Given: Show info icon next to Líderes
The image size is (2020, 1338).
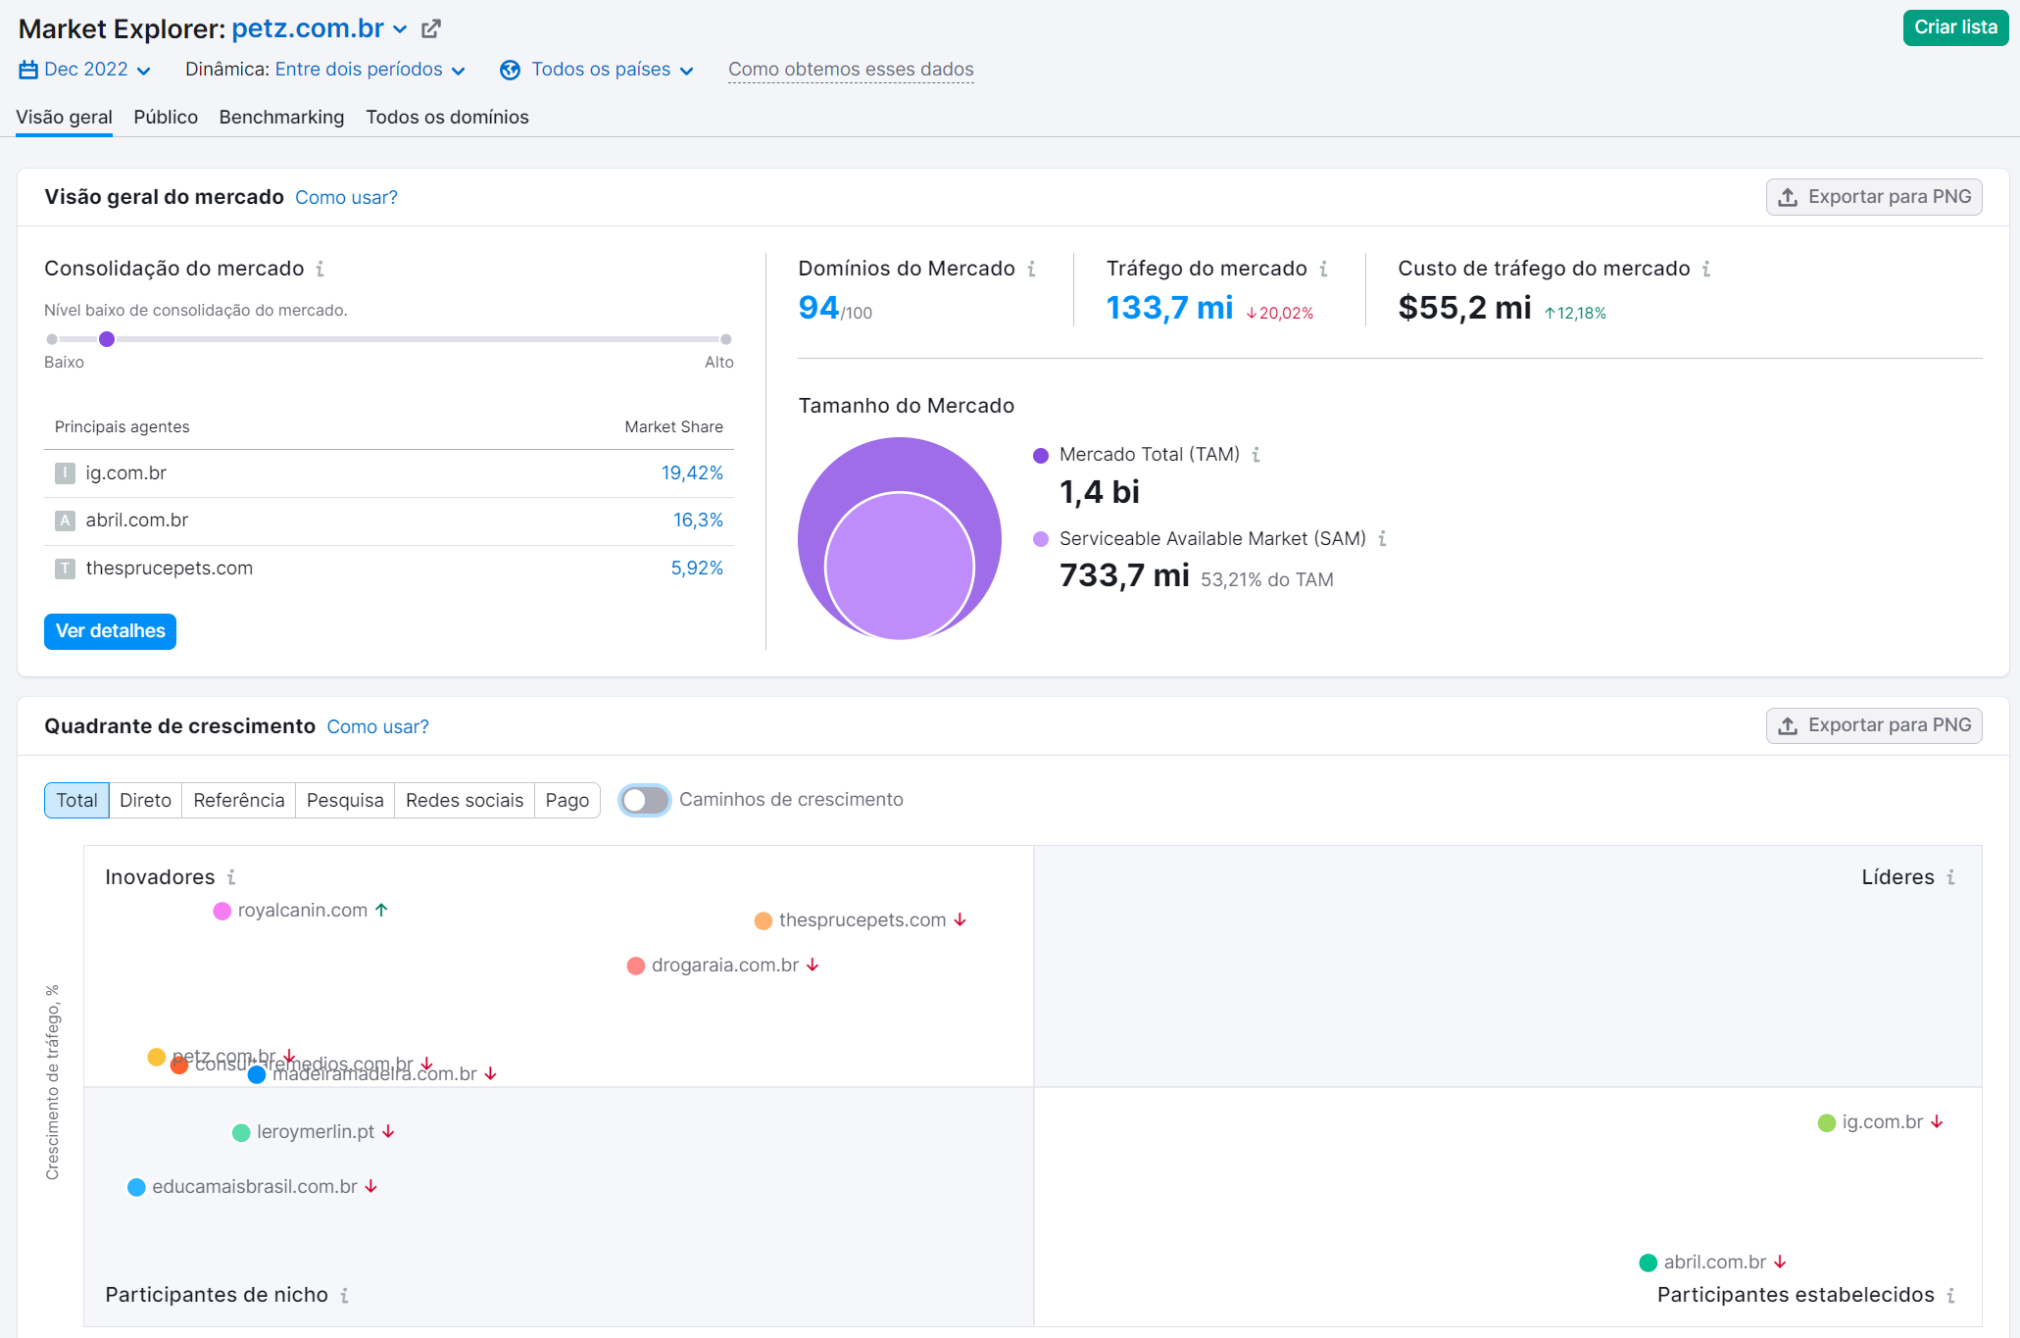Looking at the screenshot, I should 1950,877.
